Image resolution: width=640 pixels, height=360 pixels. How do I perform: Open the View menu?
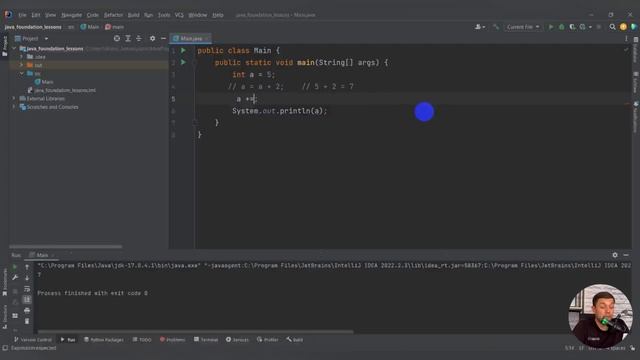point(50,15)
